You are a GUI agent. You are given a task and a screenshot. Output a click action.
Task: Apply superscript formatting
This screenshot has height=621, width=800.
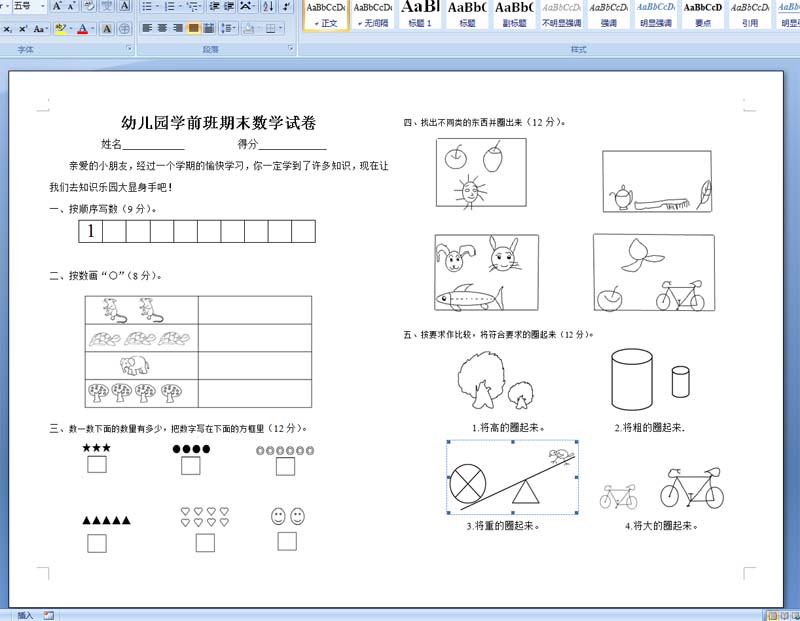23,29
